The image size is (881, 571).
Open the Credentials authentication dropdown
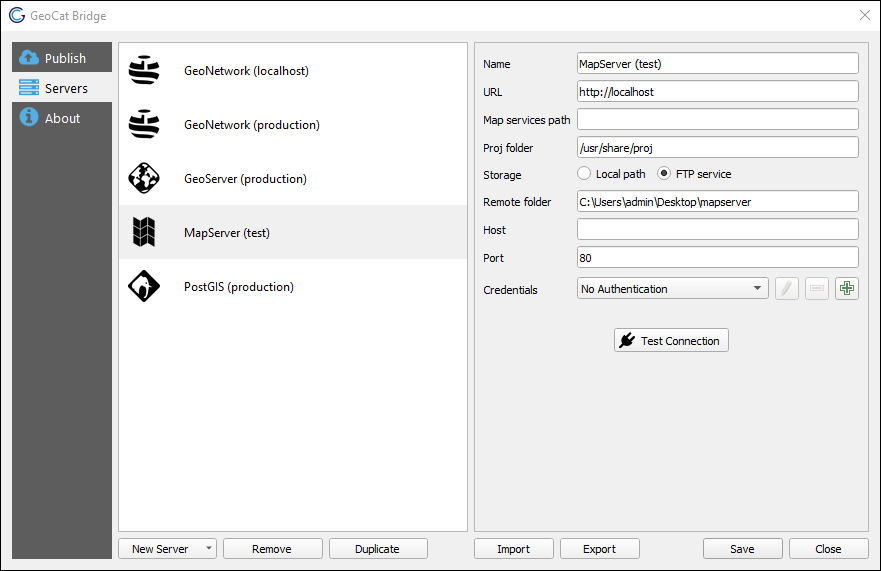pyautogui.click(x=672, y=289)
